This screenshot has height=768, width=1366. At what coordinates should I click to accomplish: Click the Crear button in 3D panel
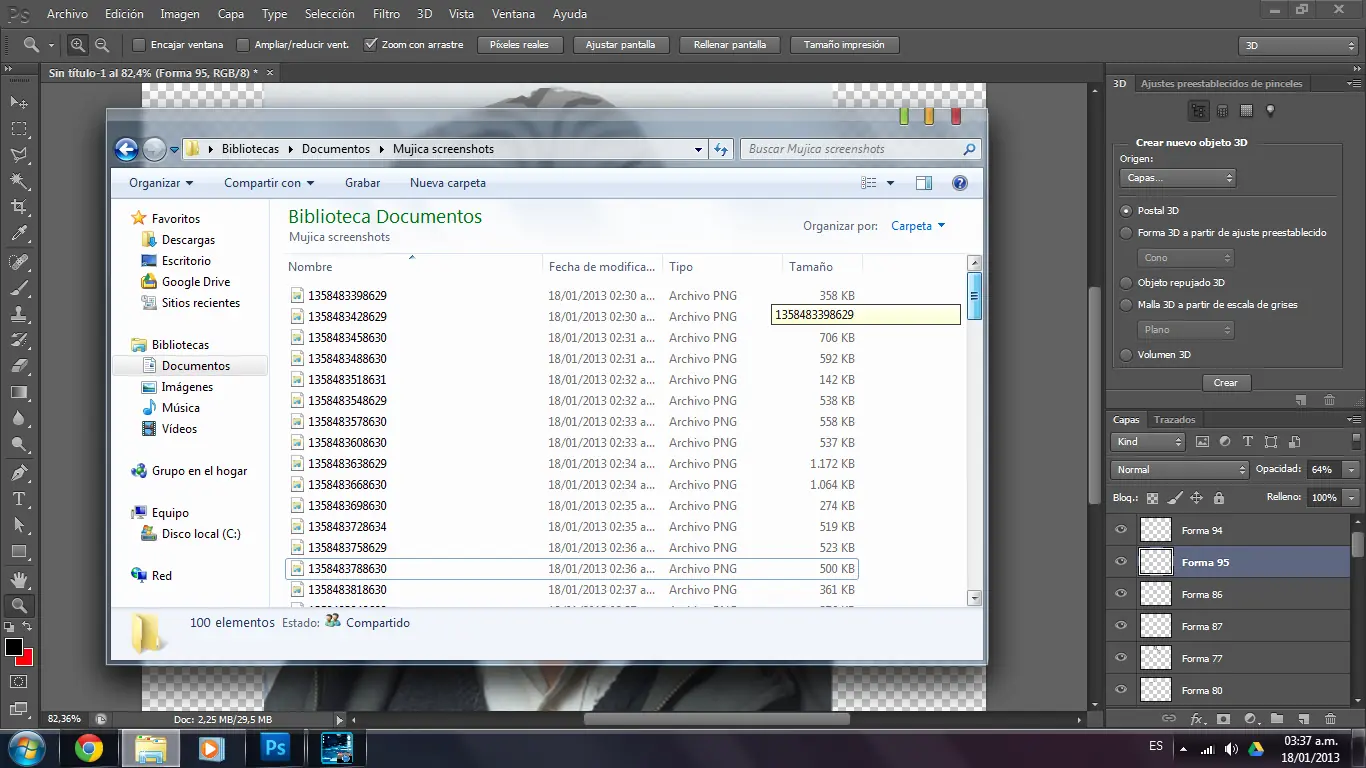[x=1225, y=383]
